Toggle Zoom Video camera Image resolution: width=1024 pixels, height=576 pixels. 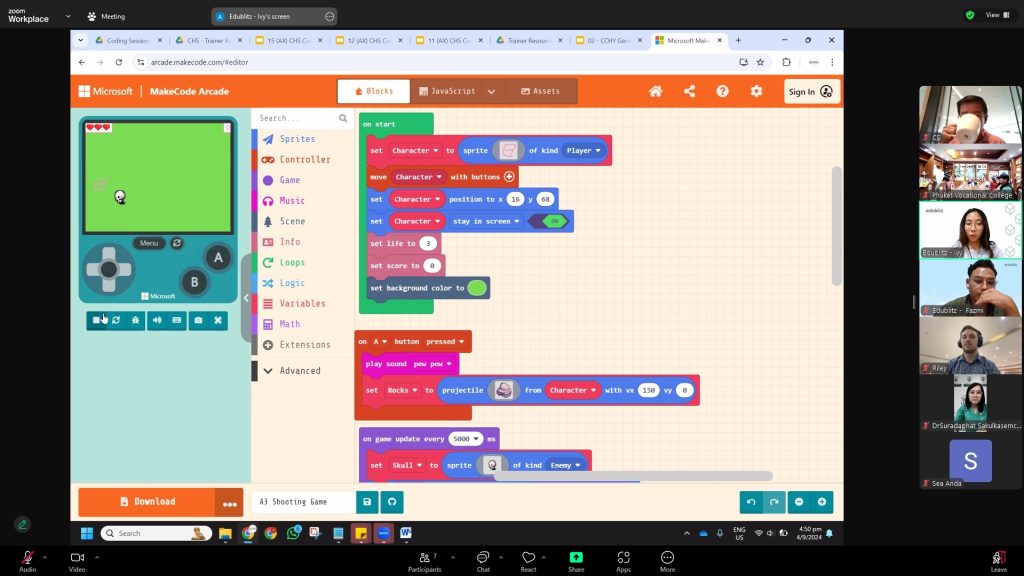tap(77, 561)
